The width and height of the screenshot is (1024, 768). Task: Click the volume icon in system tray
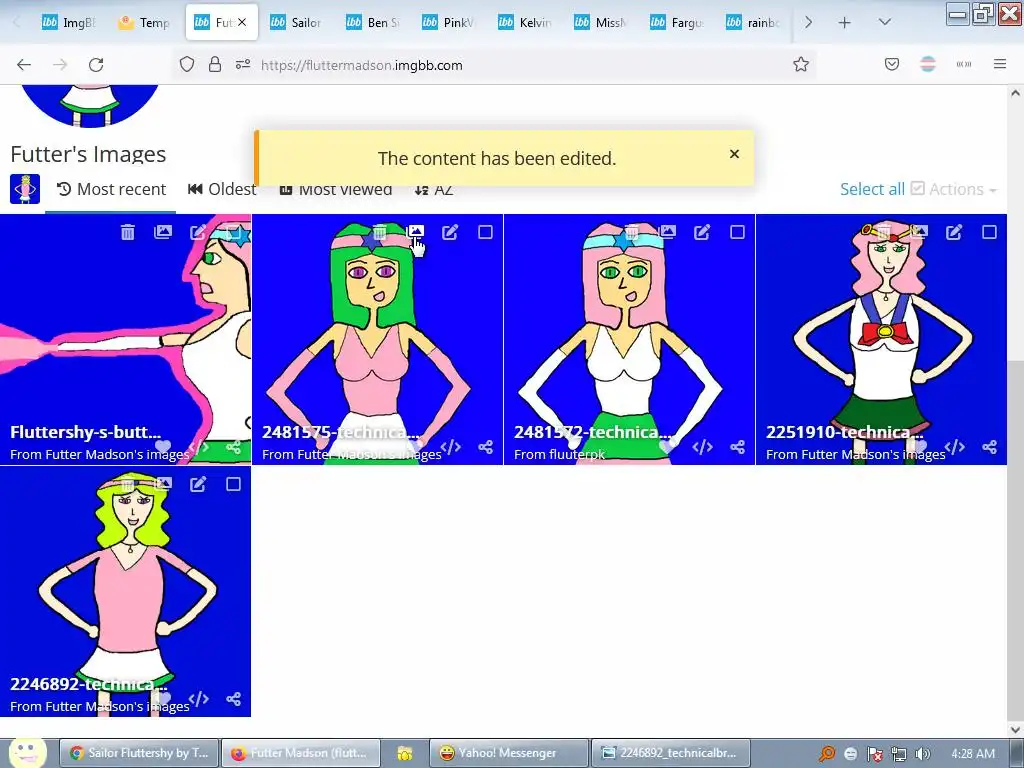tap(923, 754)
